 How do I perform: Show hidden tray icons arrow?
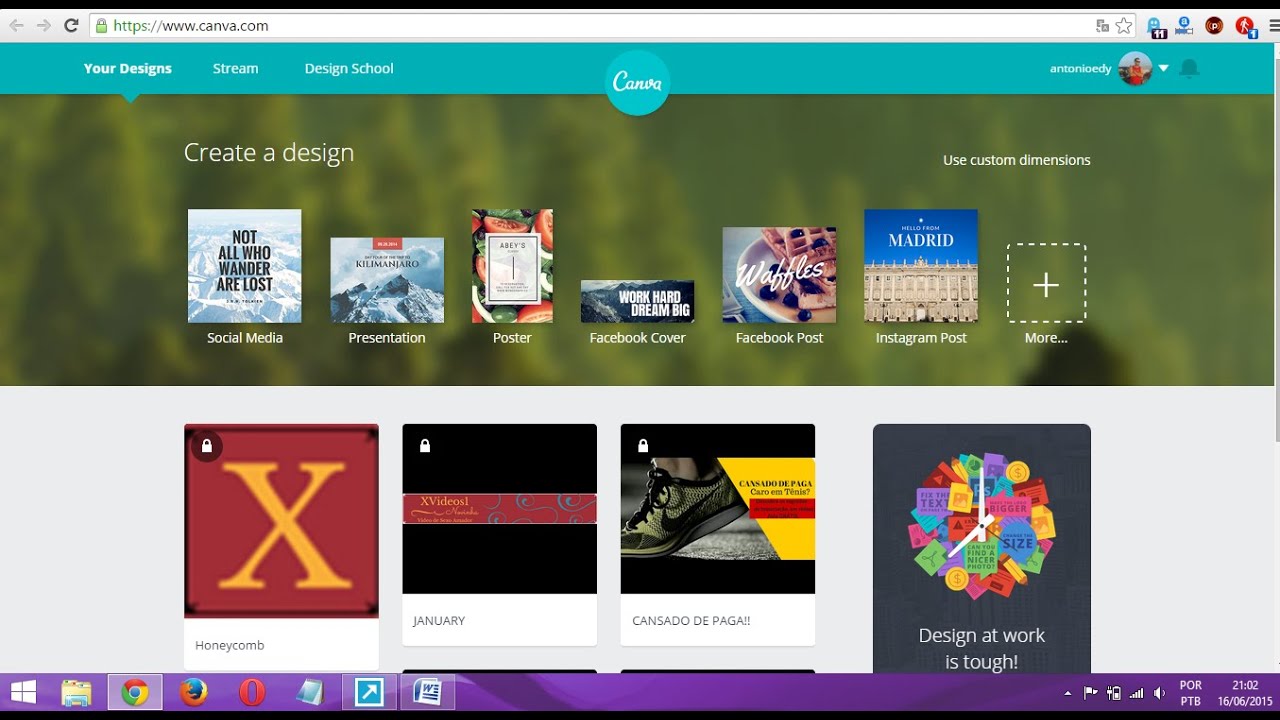pyautogui.click(x=1068, y=693)
